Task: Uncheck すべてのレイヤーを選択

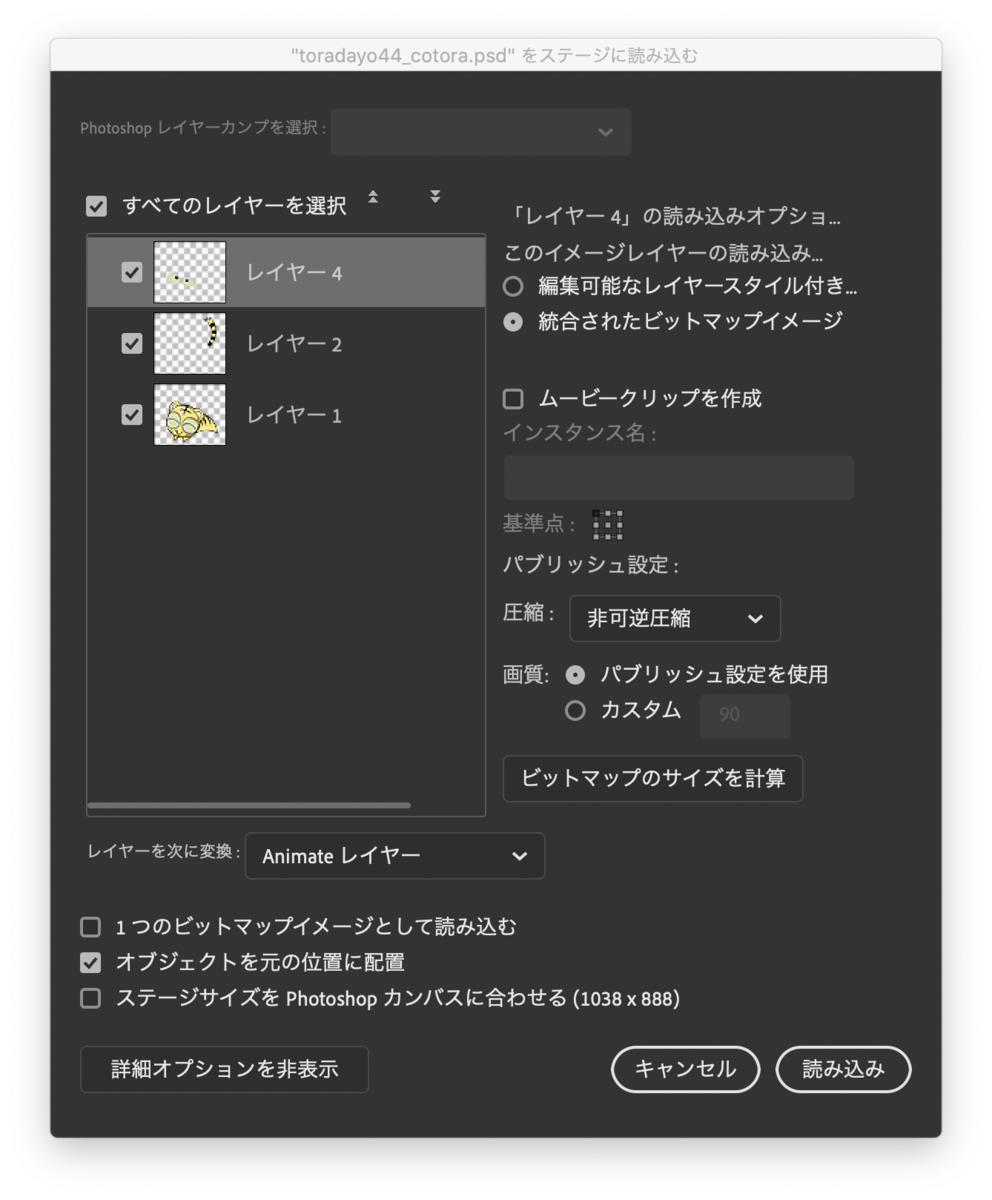Action: [96, 206]
